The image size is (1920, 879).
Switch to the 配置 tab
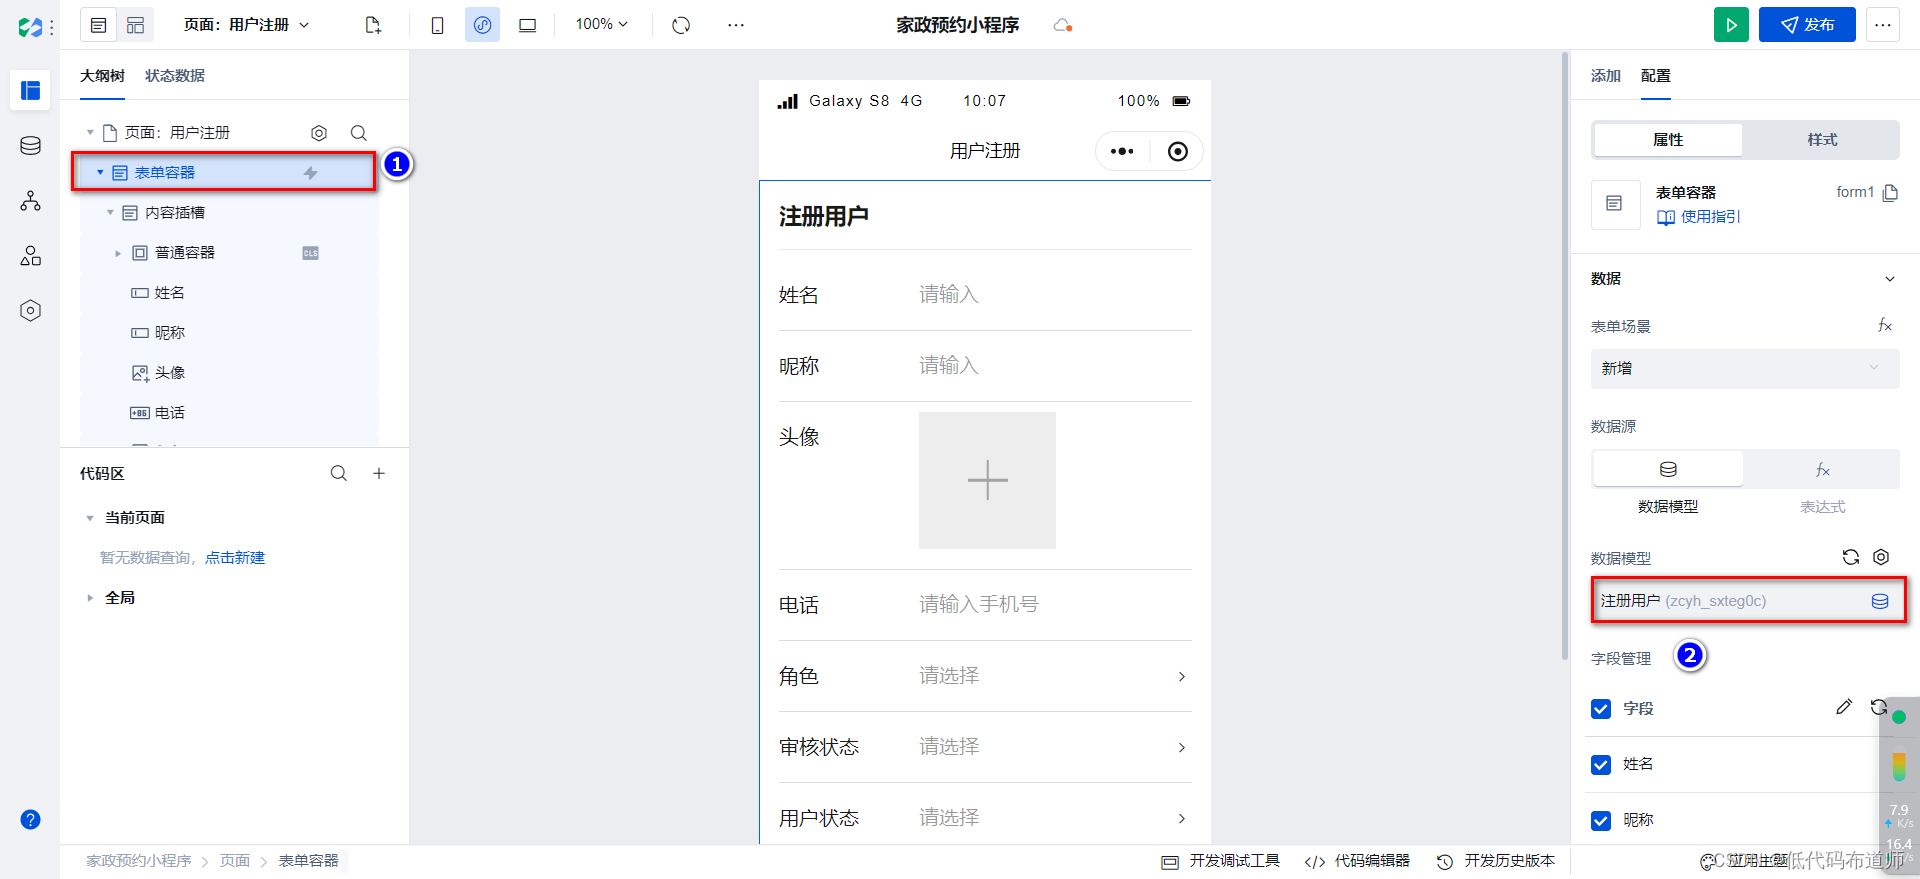coord(1656,76)
